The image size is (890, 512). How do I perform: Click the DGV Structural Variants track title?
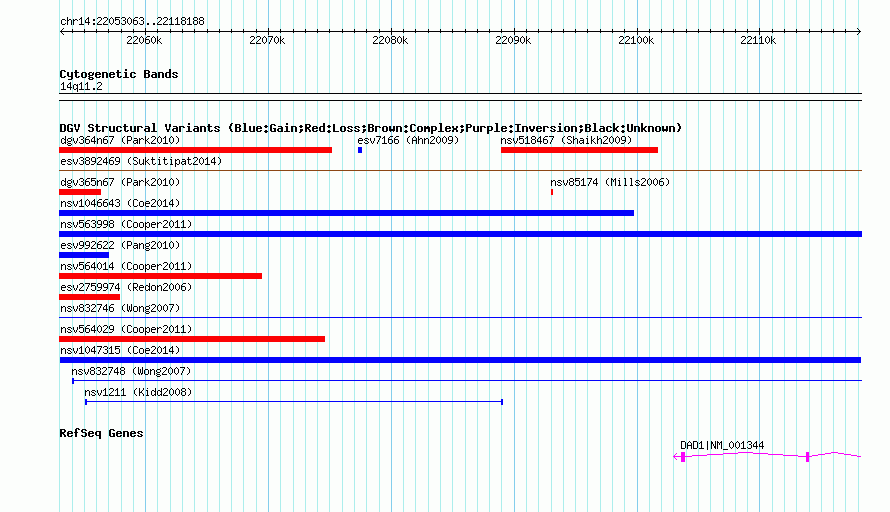pyautogui.click(x=371, y=128)
